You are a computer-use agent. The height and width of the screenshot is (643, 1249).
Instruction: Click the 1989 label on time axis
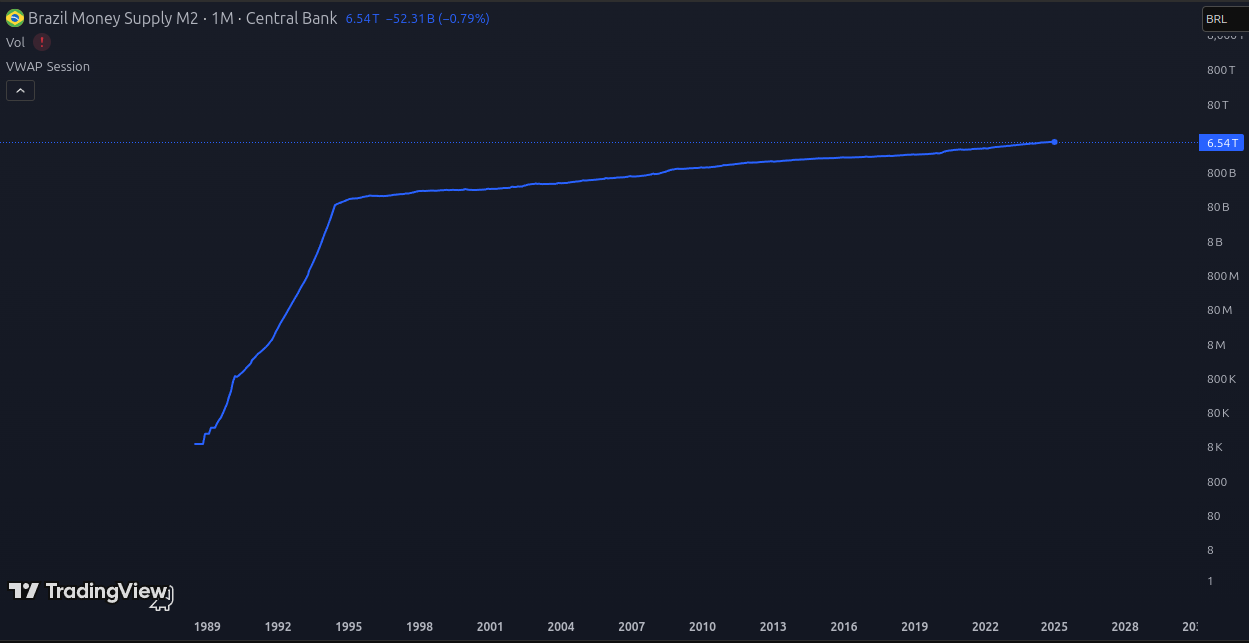click(207, 627)
